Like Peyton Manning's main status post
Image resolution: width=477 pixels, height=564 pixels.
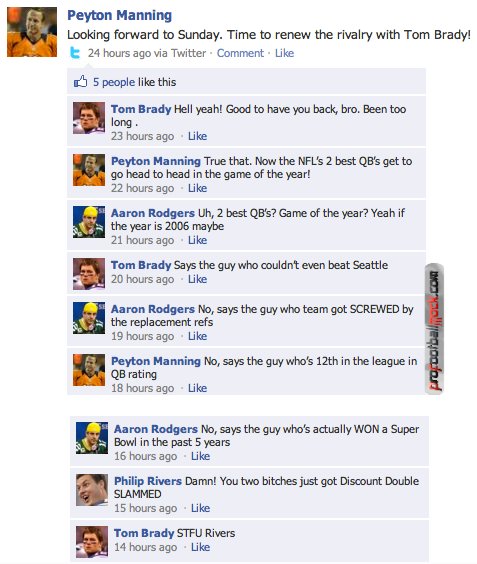click(x=284, y=53)
